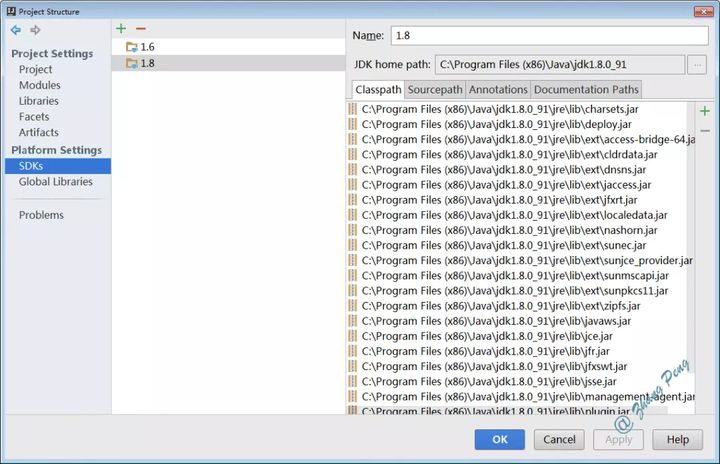Select the nashorn.jar classpath entry
The image size is (720, 464).
pos(510,230)
